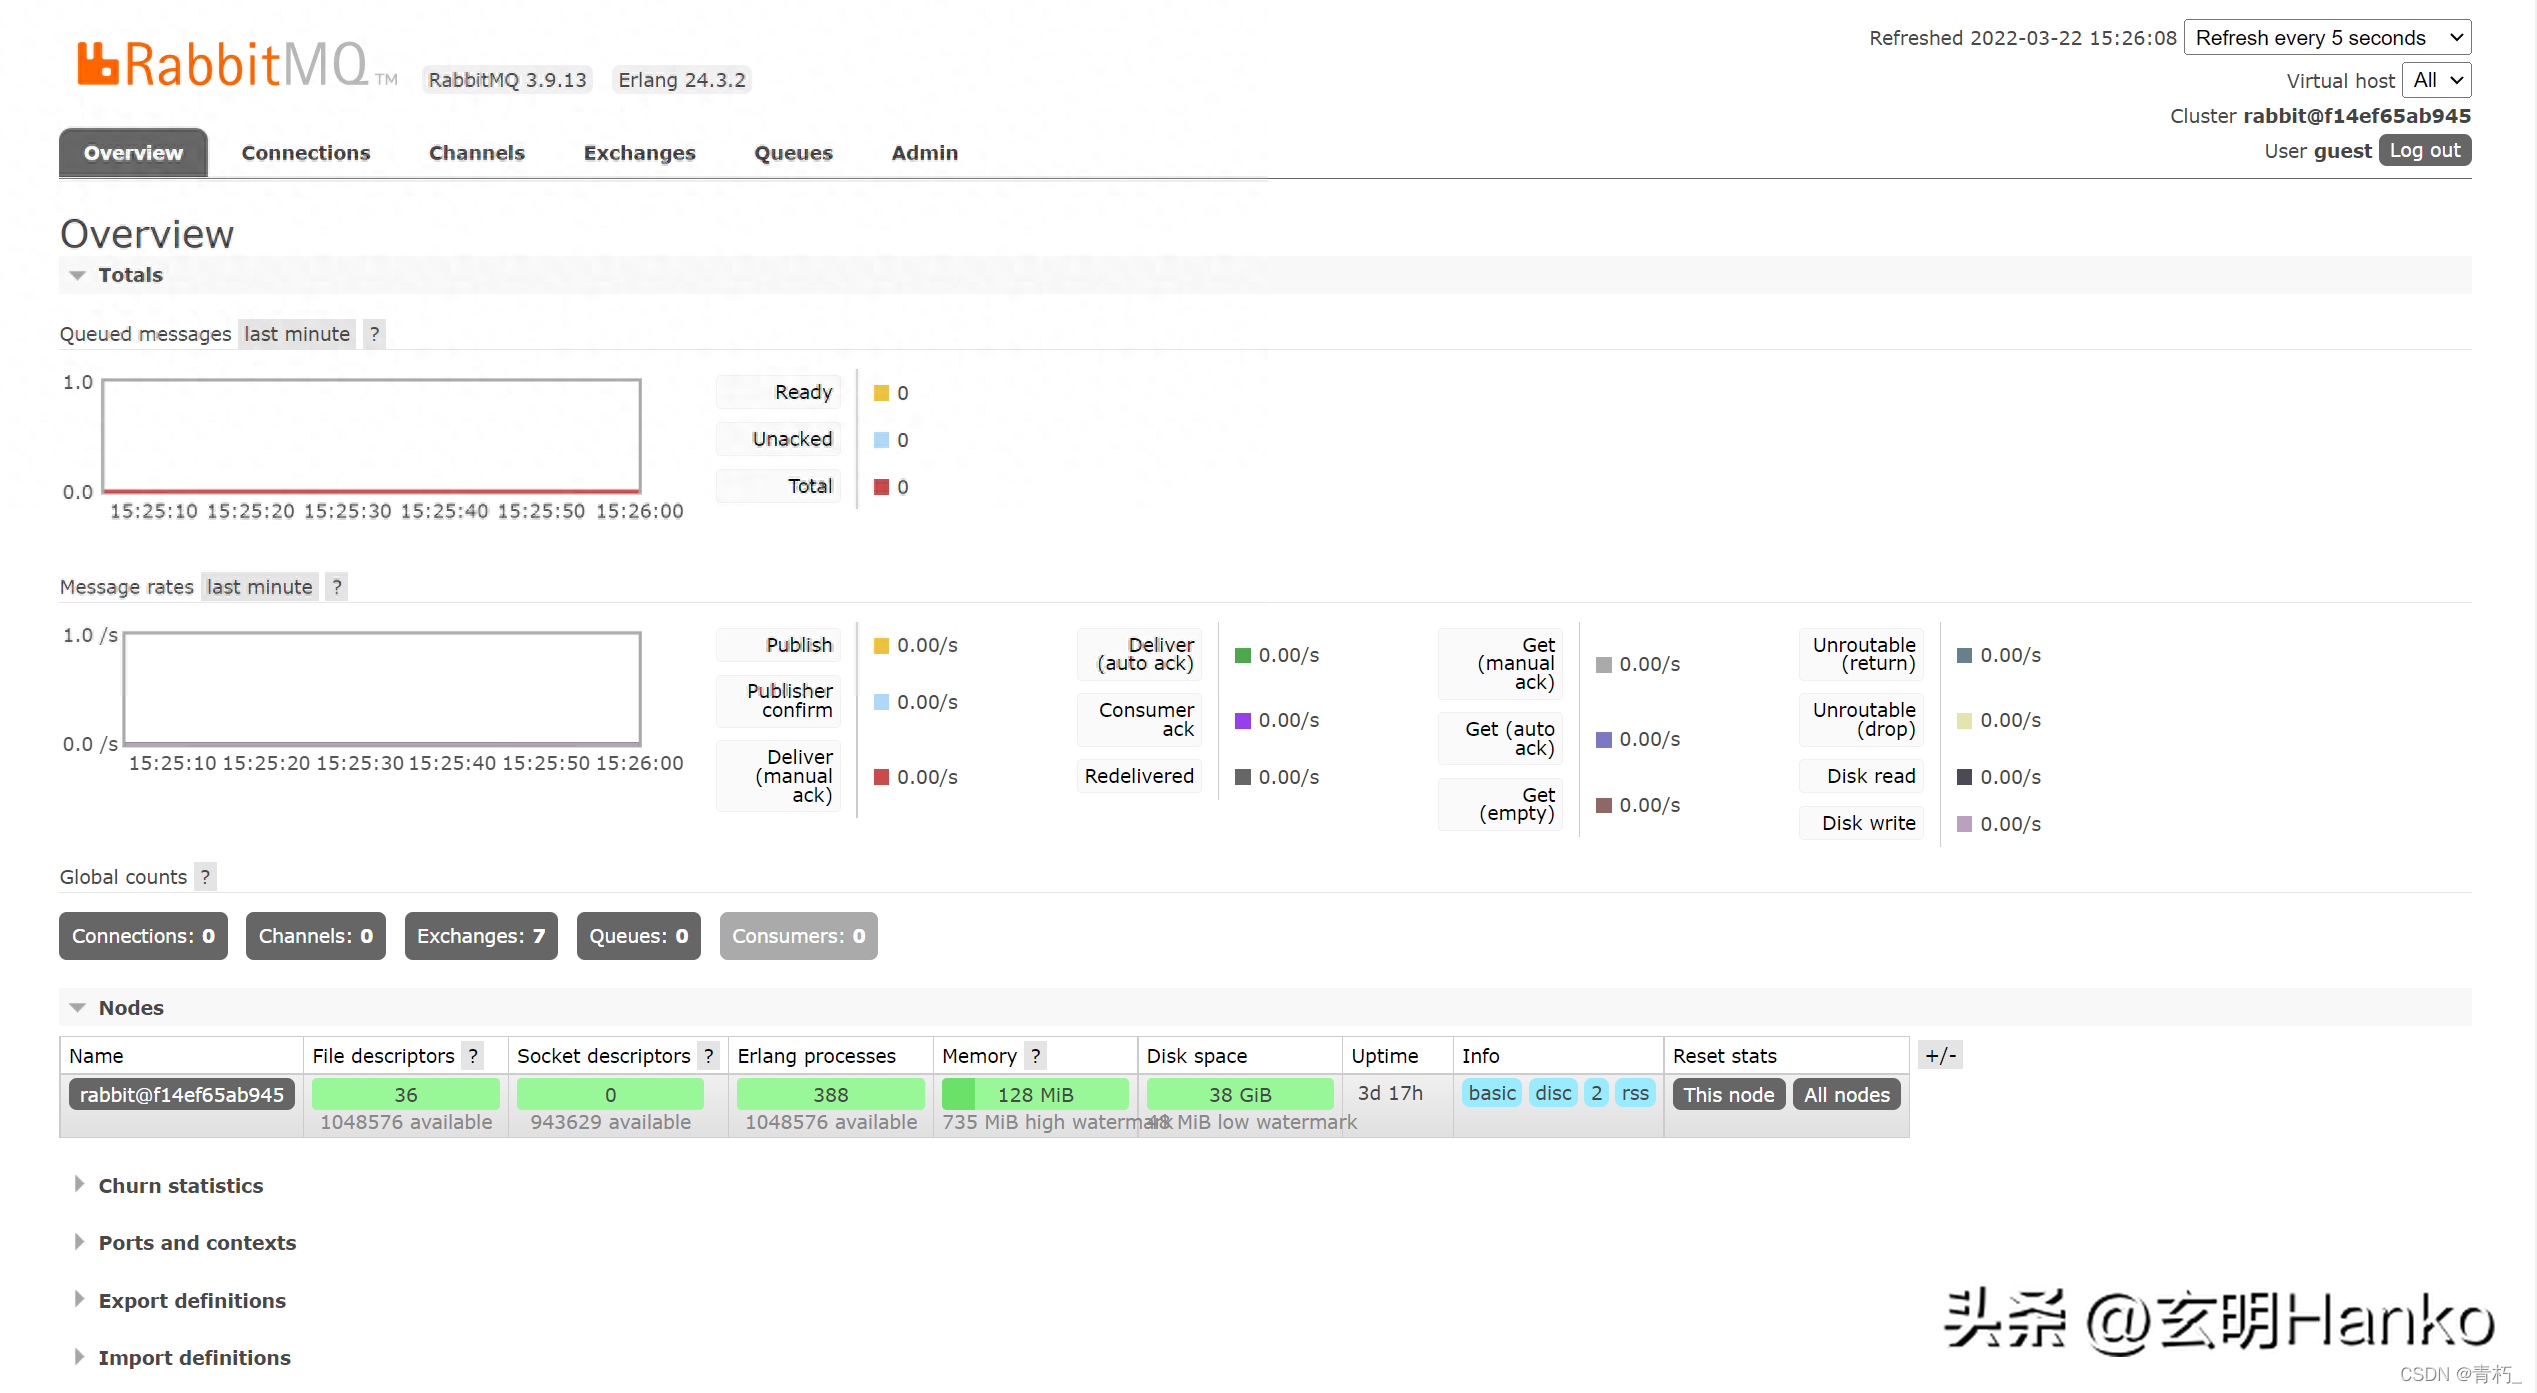The width and height of the screenshot is (2537, 1393).
Task: Open help for File descriptors column
Action: tap(473, 1056)
